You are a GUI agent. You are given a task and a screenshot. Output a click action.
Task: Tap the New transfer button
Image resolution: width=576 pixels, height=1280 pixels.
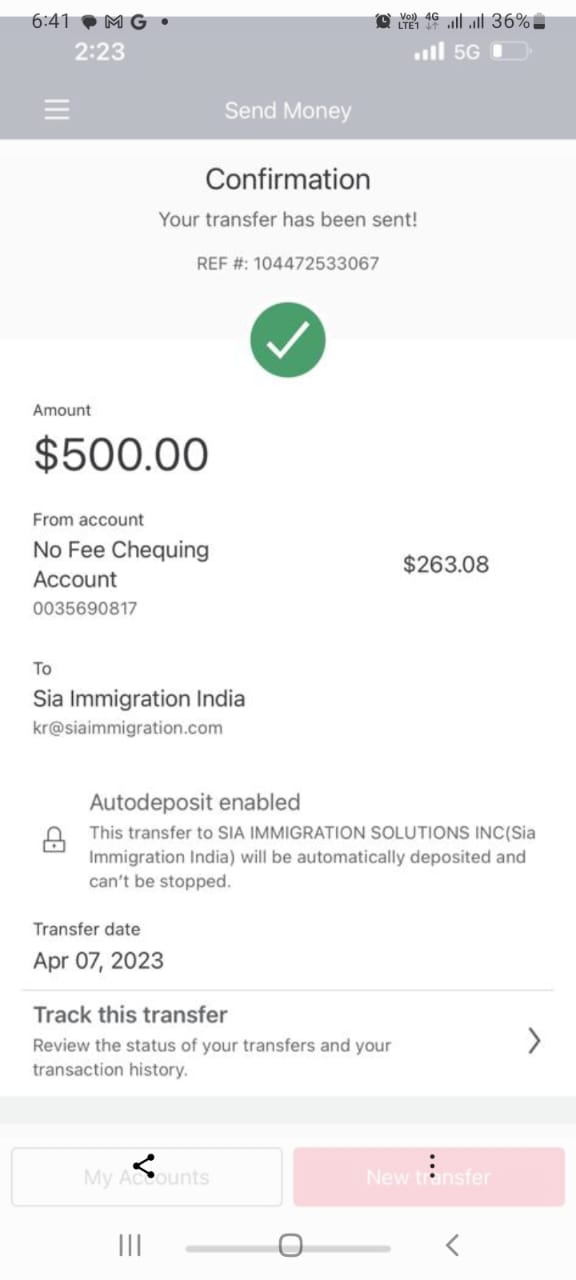tap(429, 1177)
